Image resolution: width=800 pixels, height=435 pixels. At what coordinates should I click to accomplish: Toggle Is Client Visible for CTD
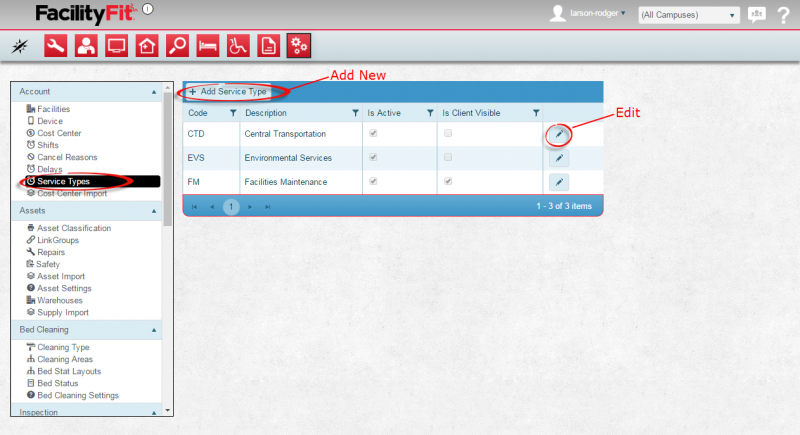click(448, 133)
